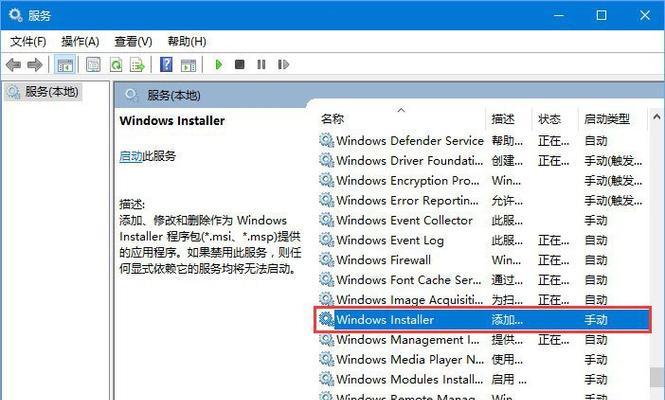Maximize the 服务 window
The image size is (665, 400).
(x=601, y=15)
